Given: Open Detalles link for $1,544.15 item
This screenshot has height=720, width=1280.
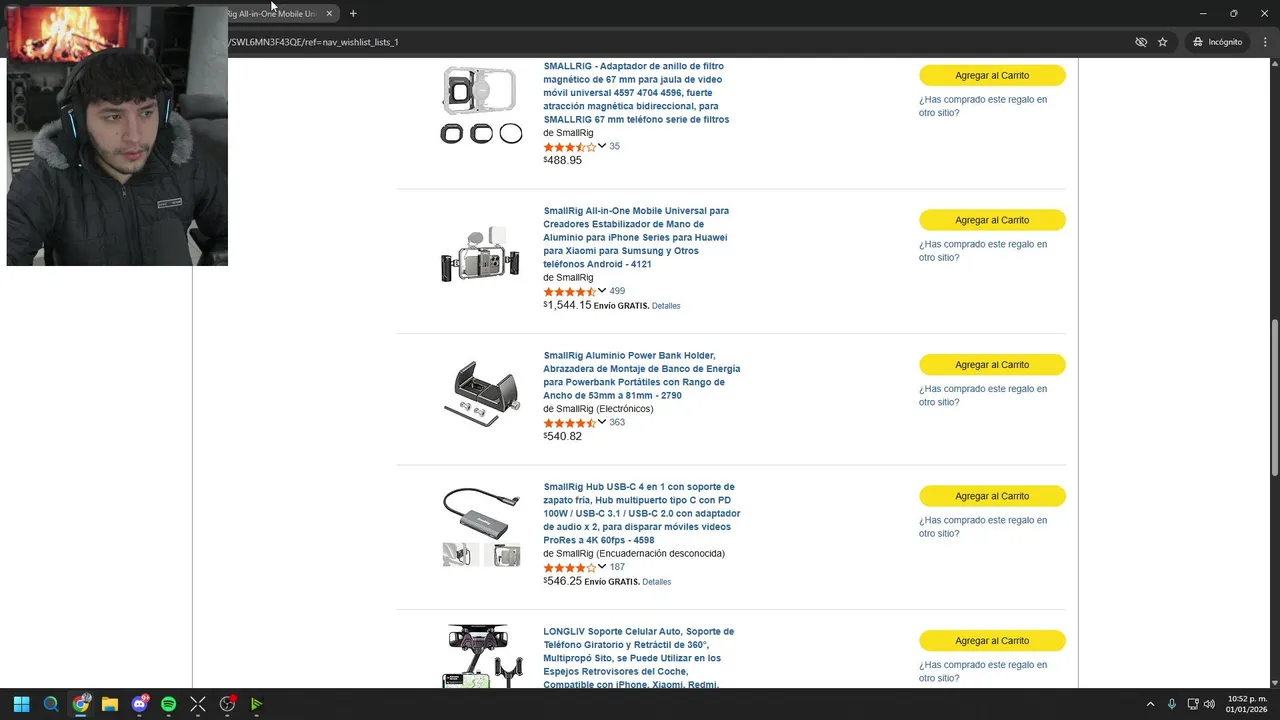Looking at the screenshot, I should (666, 306).
